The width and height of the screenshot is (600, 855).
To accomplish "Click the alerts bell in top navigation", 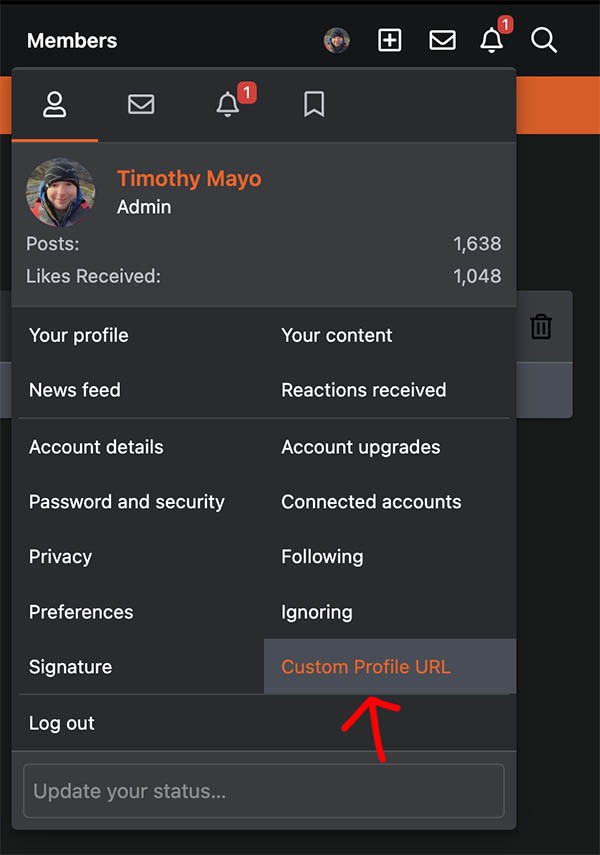I will point(491,40).
